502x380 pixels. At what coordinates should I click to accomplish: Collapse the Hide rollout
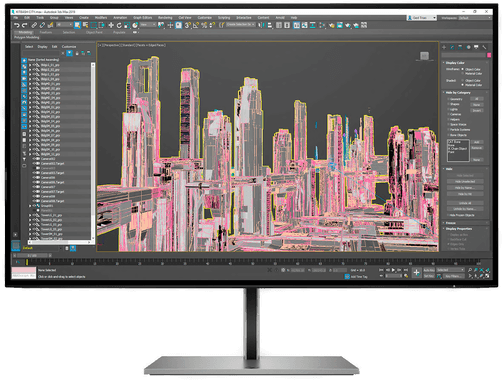point(449,169)
